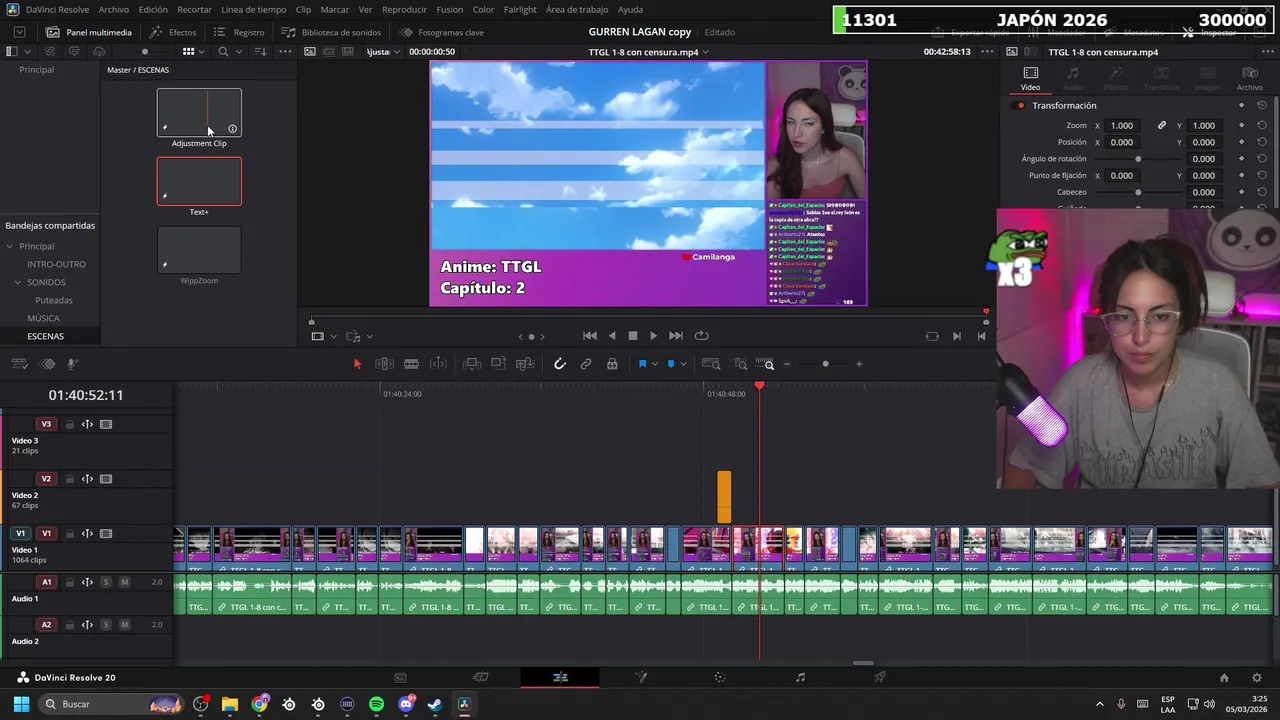Solo the Audio 1 track

tap(106, 582)
